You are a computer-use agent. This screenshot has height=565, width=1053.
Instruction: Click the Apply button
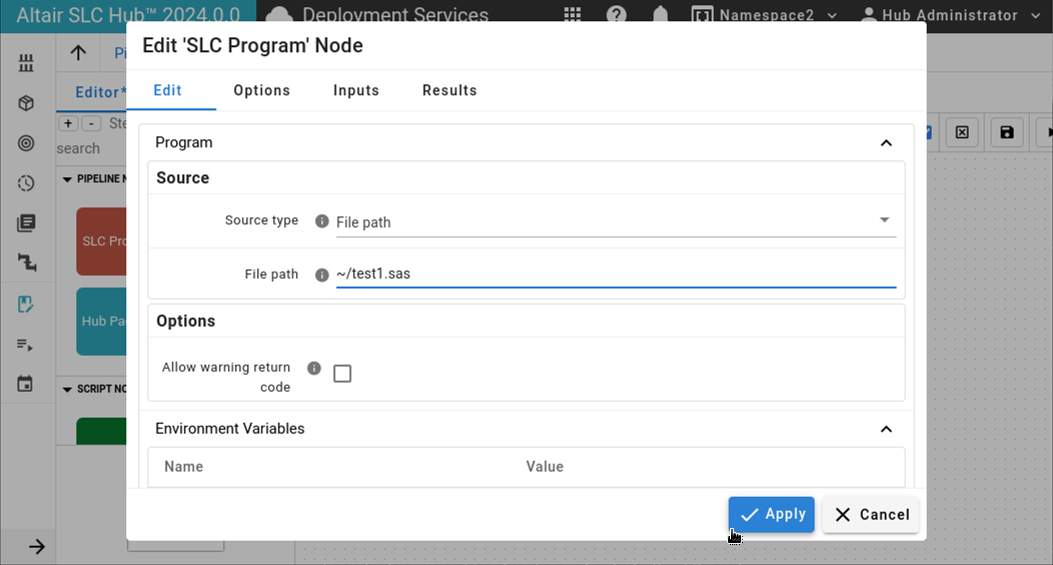[771, 515]
